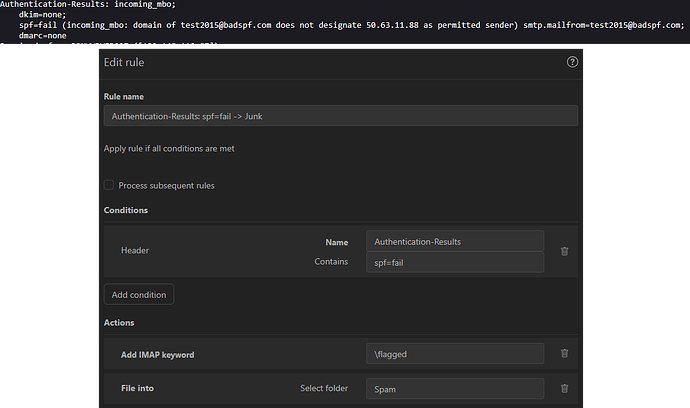This screenshot has width=690, height=408.
Task: Click the Rule name text field
Action: [x=340, y=116]
